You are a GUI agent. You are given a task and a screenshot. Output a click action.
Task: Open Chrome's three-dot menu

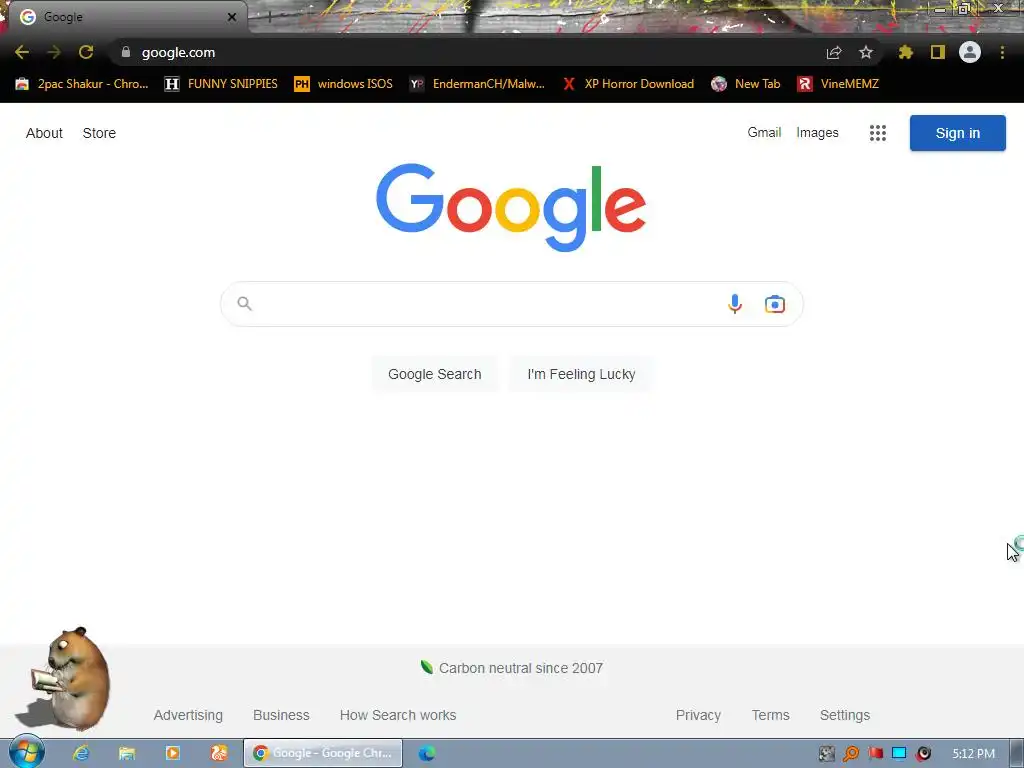point(1002,52)
